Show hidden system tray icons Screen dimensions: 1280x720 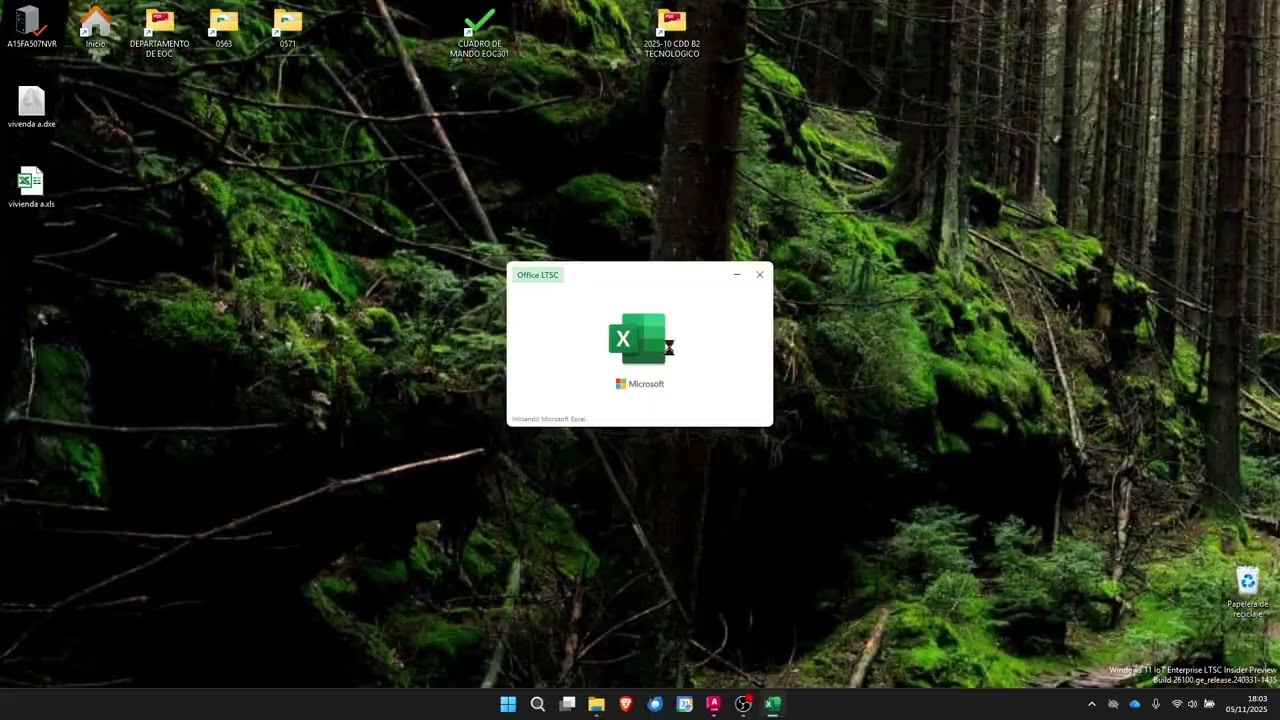[x=1091, y=704]
